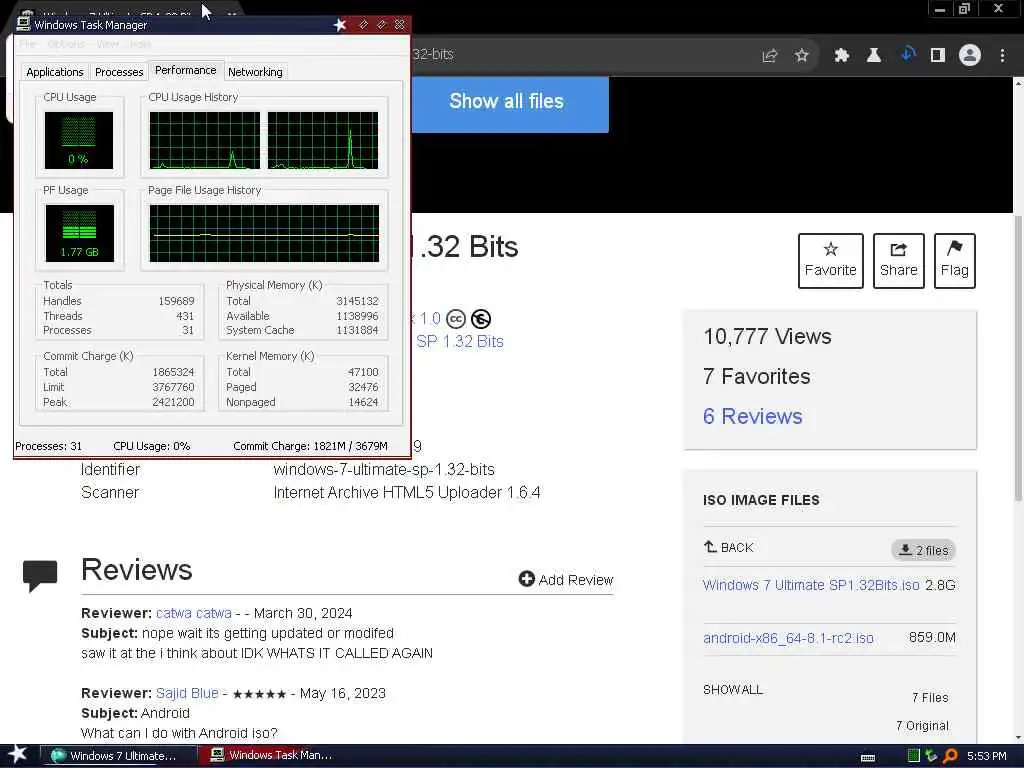Screen dimensions: 1024x768
Task: Click the '7 Original' text in files panel
Action: point(922,726)
